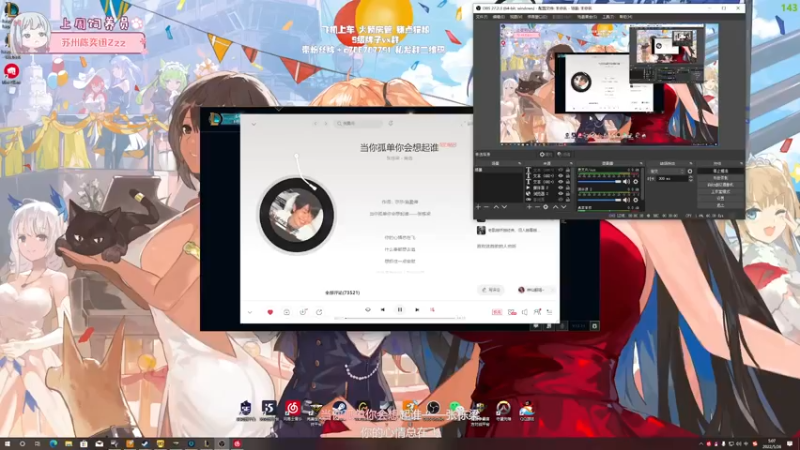
Task: Open source properties gear below sources list
Action: pyautogui.click(x=545, y=207)
